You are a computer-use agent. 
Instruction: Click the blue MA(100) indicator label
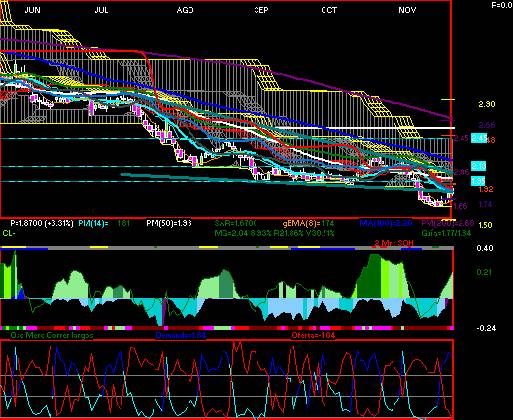click(x=386, y=223)
